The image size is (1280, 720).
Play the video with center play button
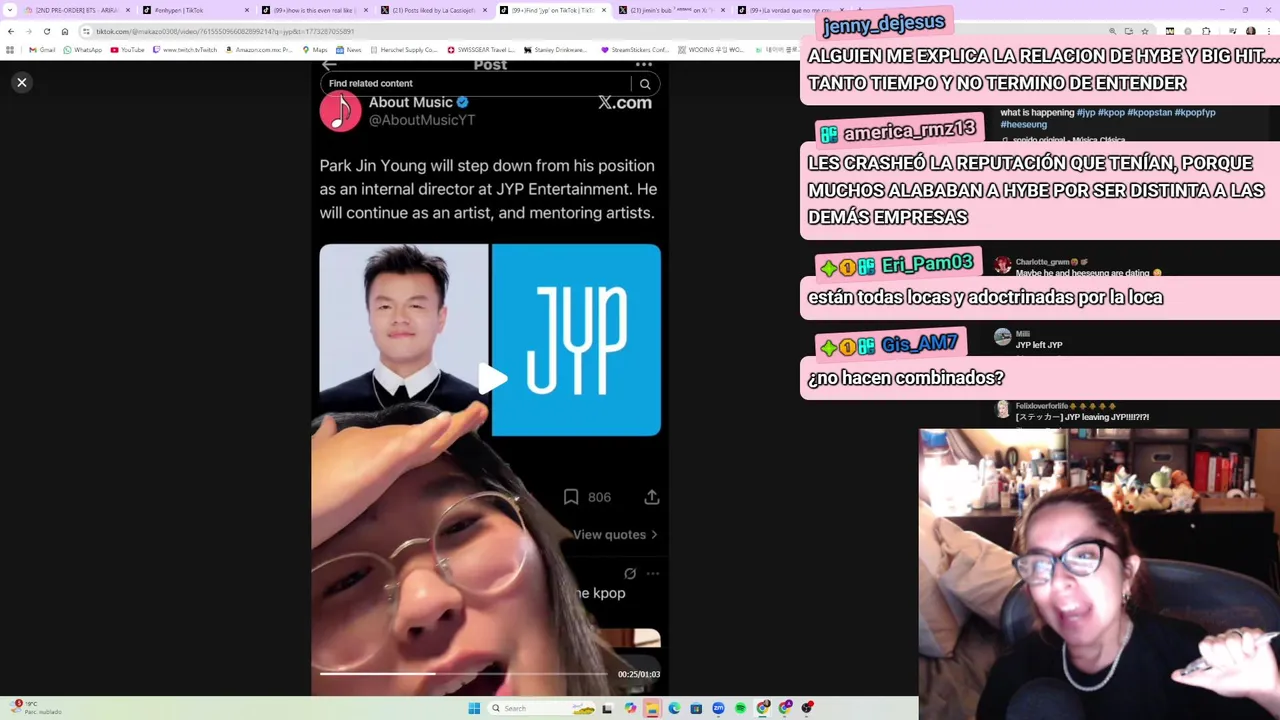[x=491, y=379]
